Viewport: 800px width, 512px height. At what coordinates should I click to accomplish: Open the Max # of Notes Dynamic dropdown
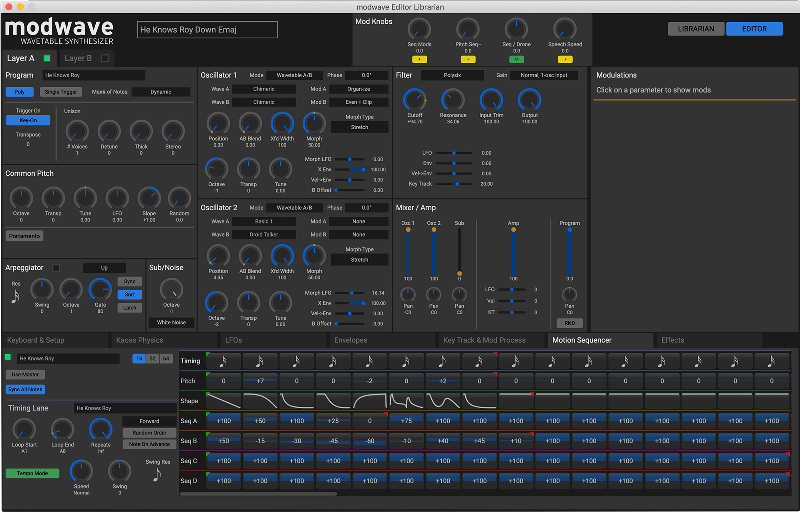pos(161,92)
